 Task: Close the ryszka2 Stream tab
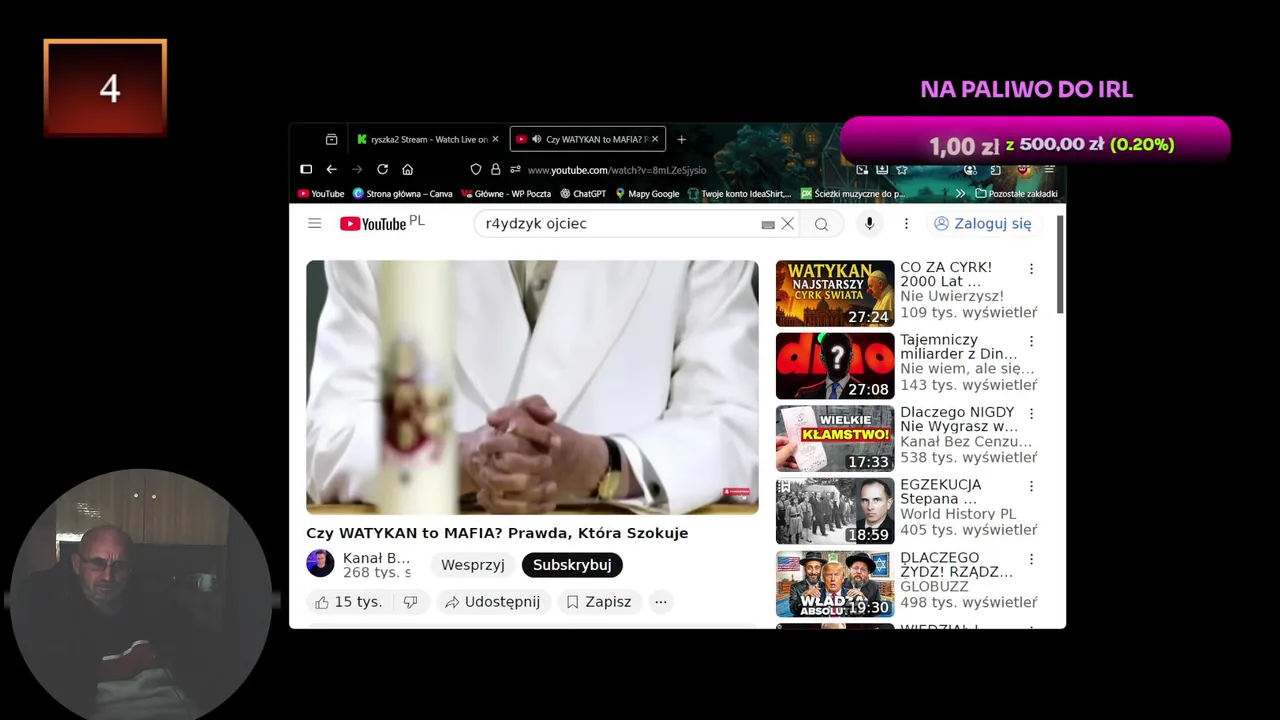pyautogui.click(x=495, y=139)
